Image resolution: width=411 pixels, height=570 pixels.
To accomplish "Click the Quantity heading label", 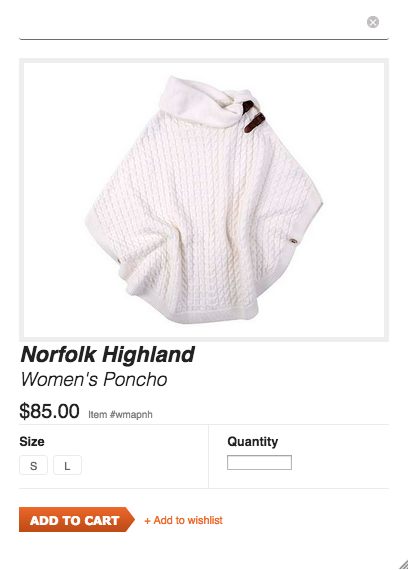I will (253, 441).
